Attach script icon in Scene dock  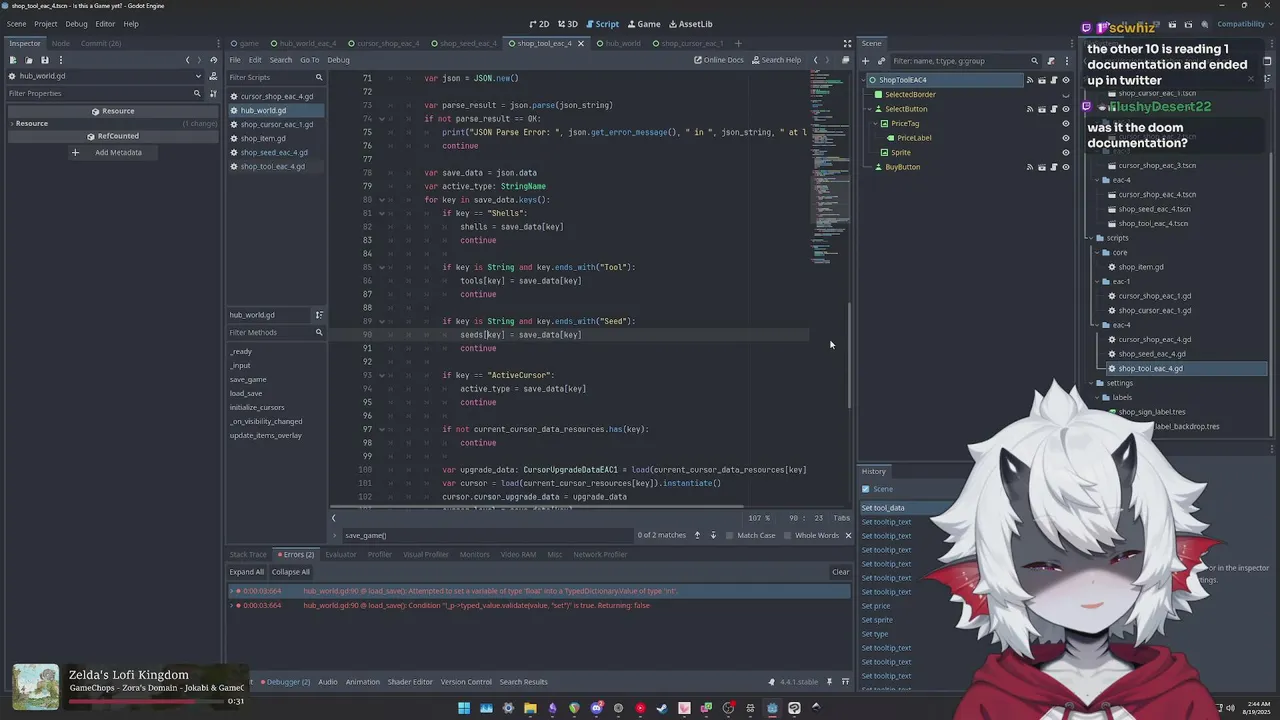(x=1051, y=61)
